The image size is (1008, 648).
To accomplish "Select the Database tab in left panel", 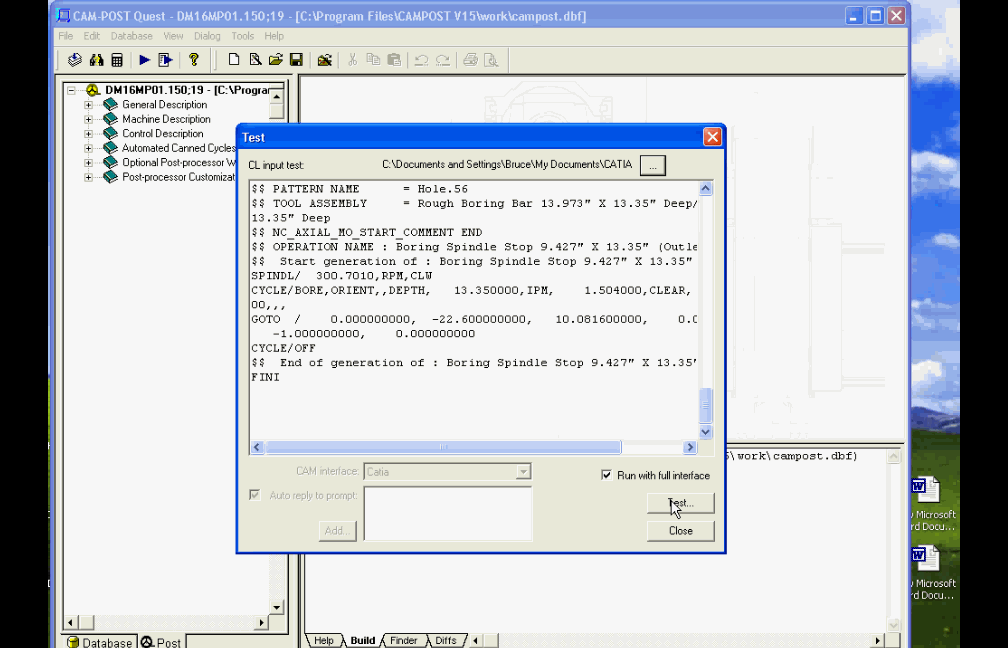I will tap(100, 642).
